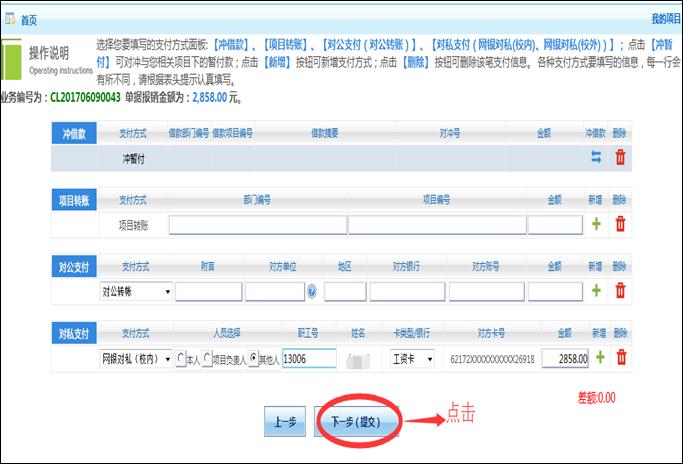Screen dimensions: 683x464
Task: Click the 操作说明 heading
Action: [x=49, y=53]
